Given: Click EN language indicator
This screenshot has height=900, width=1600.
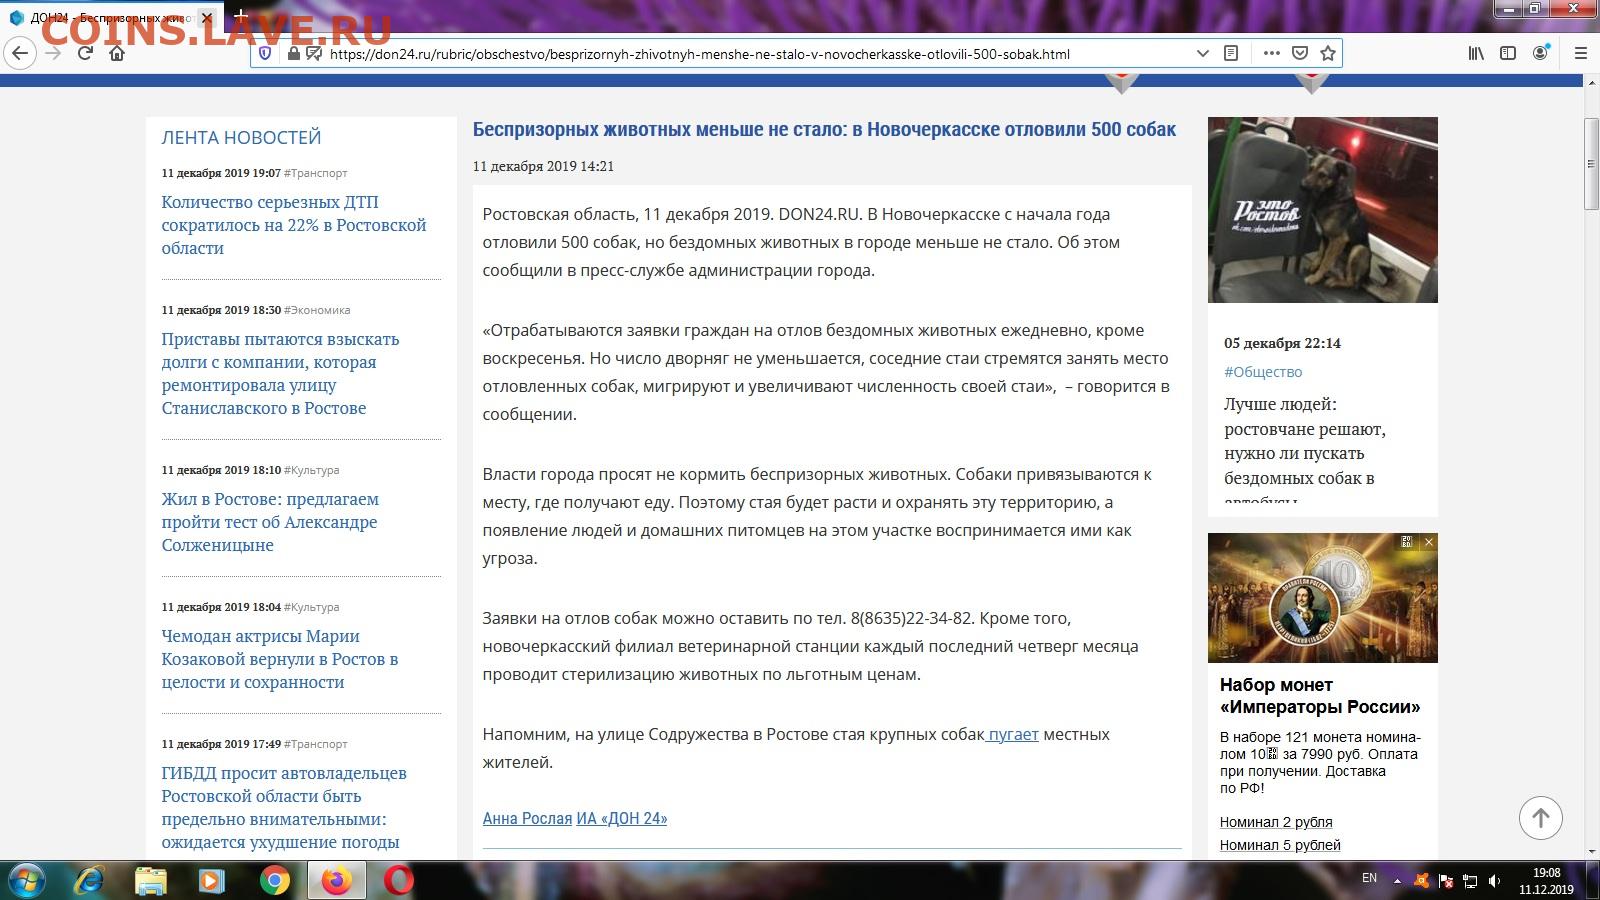Looking at the screenshot, I should pos(1369,878).
